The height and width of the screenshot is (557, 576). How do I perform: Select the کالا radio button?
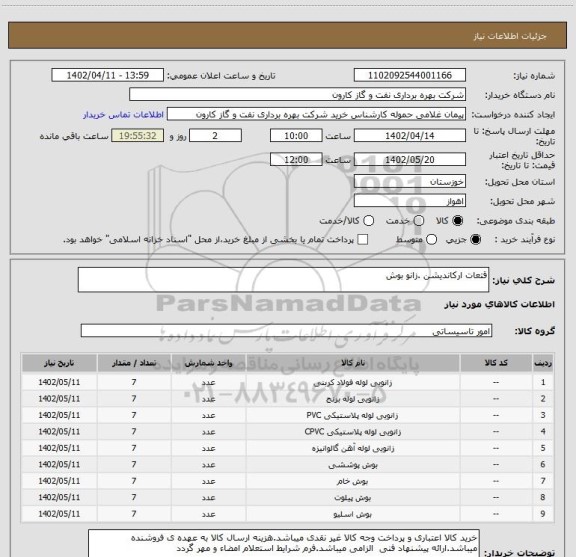(x=458, y=221)
